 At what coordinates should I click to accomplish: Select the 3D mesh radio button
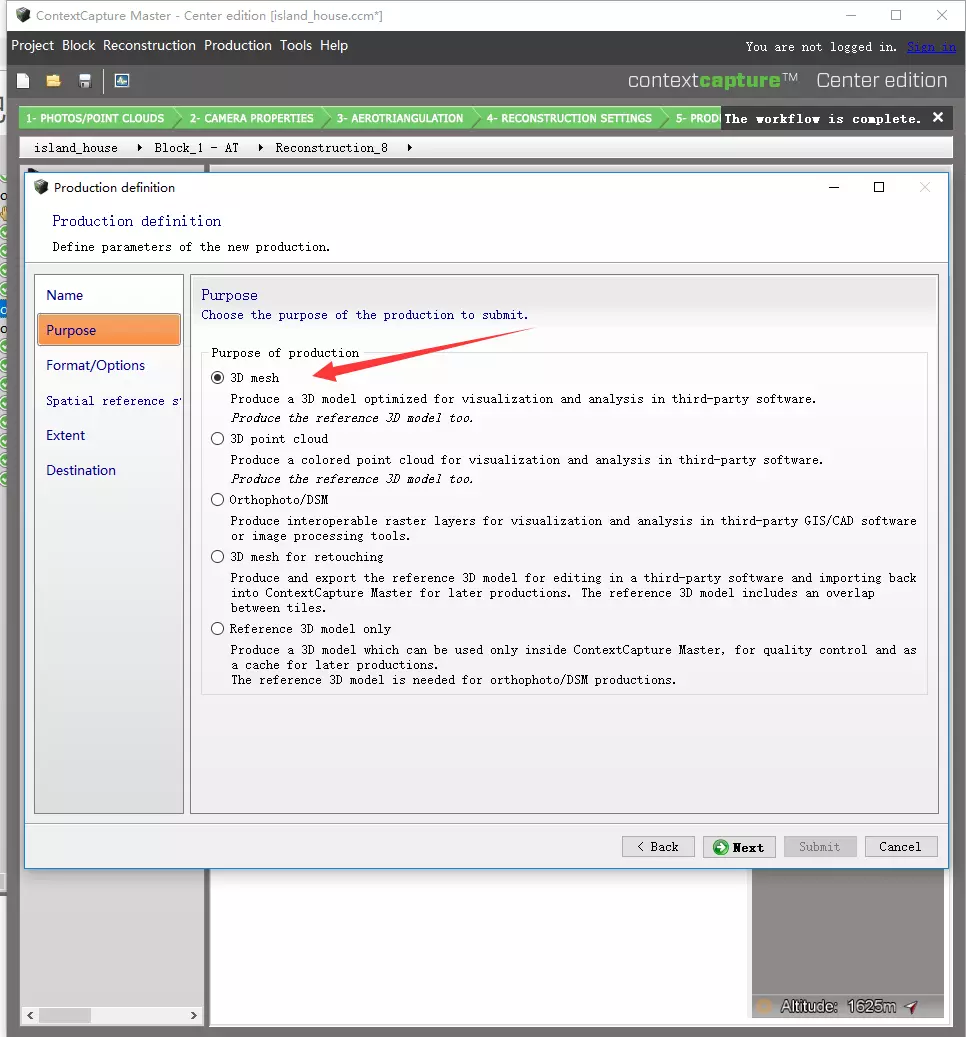(x=218, y=378)
